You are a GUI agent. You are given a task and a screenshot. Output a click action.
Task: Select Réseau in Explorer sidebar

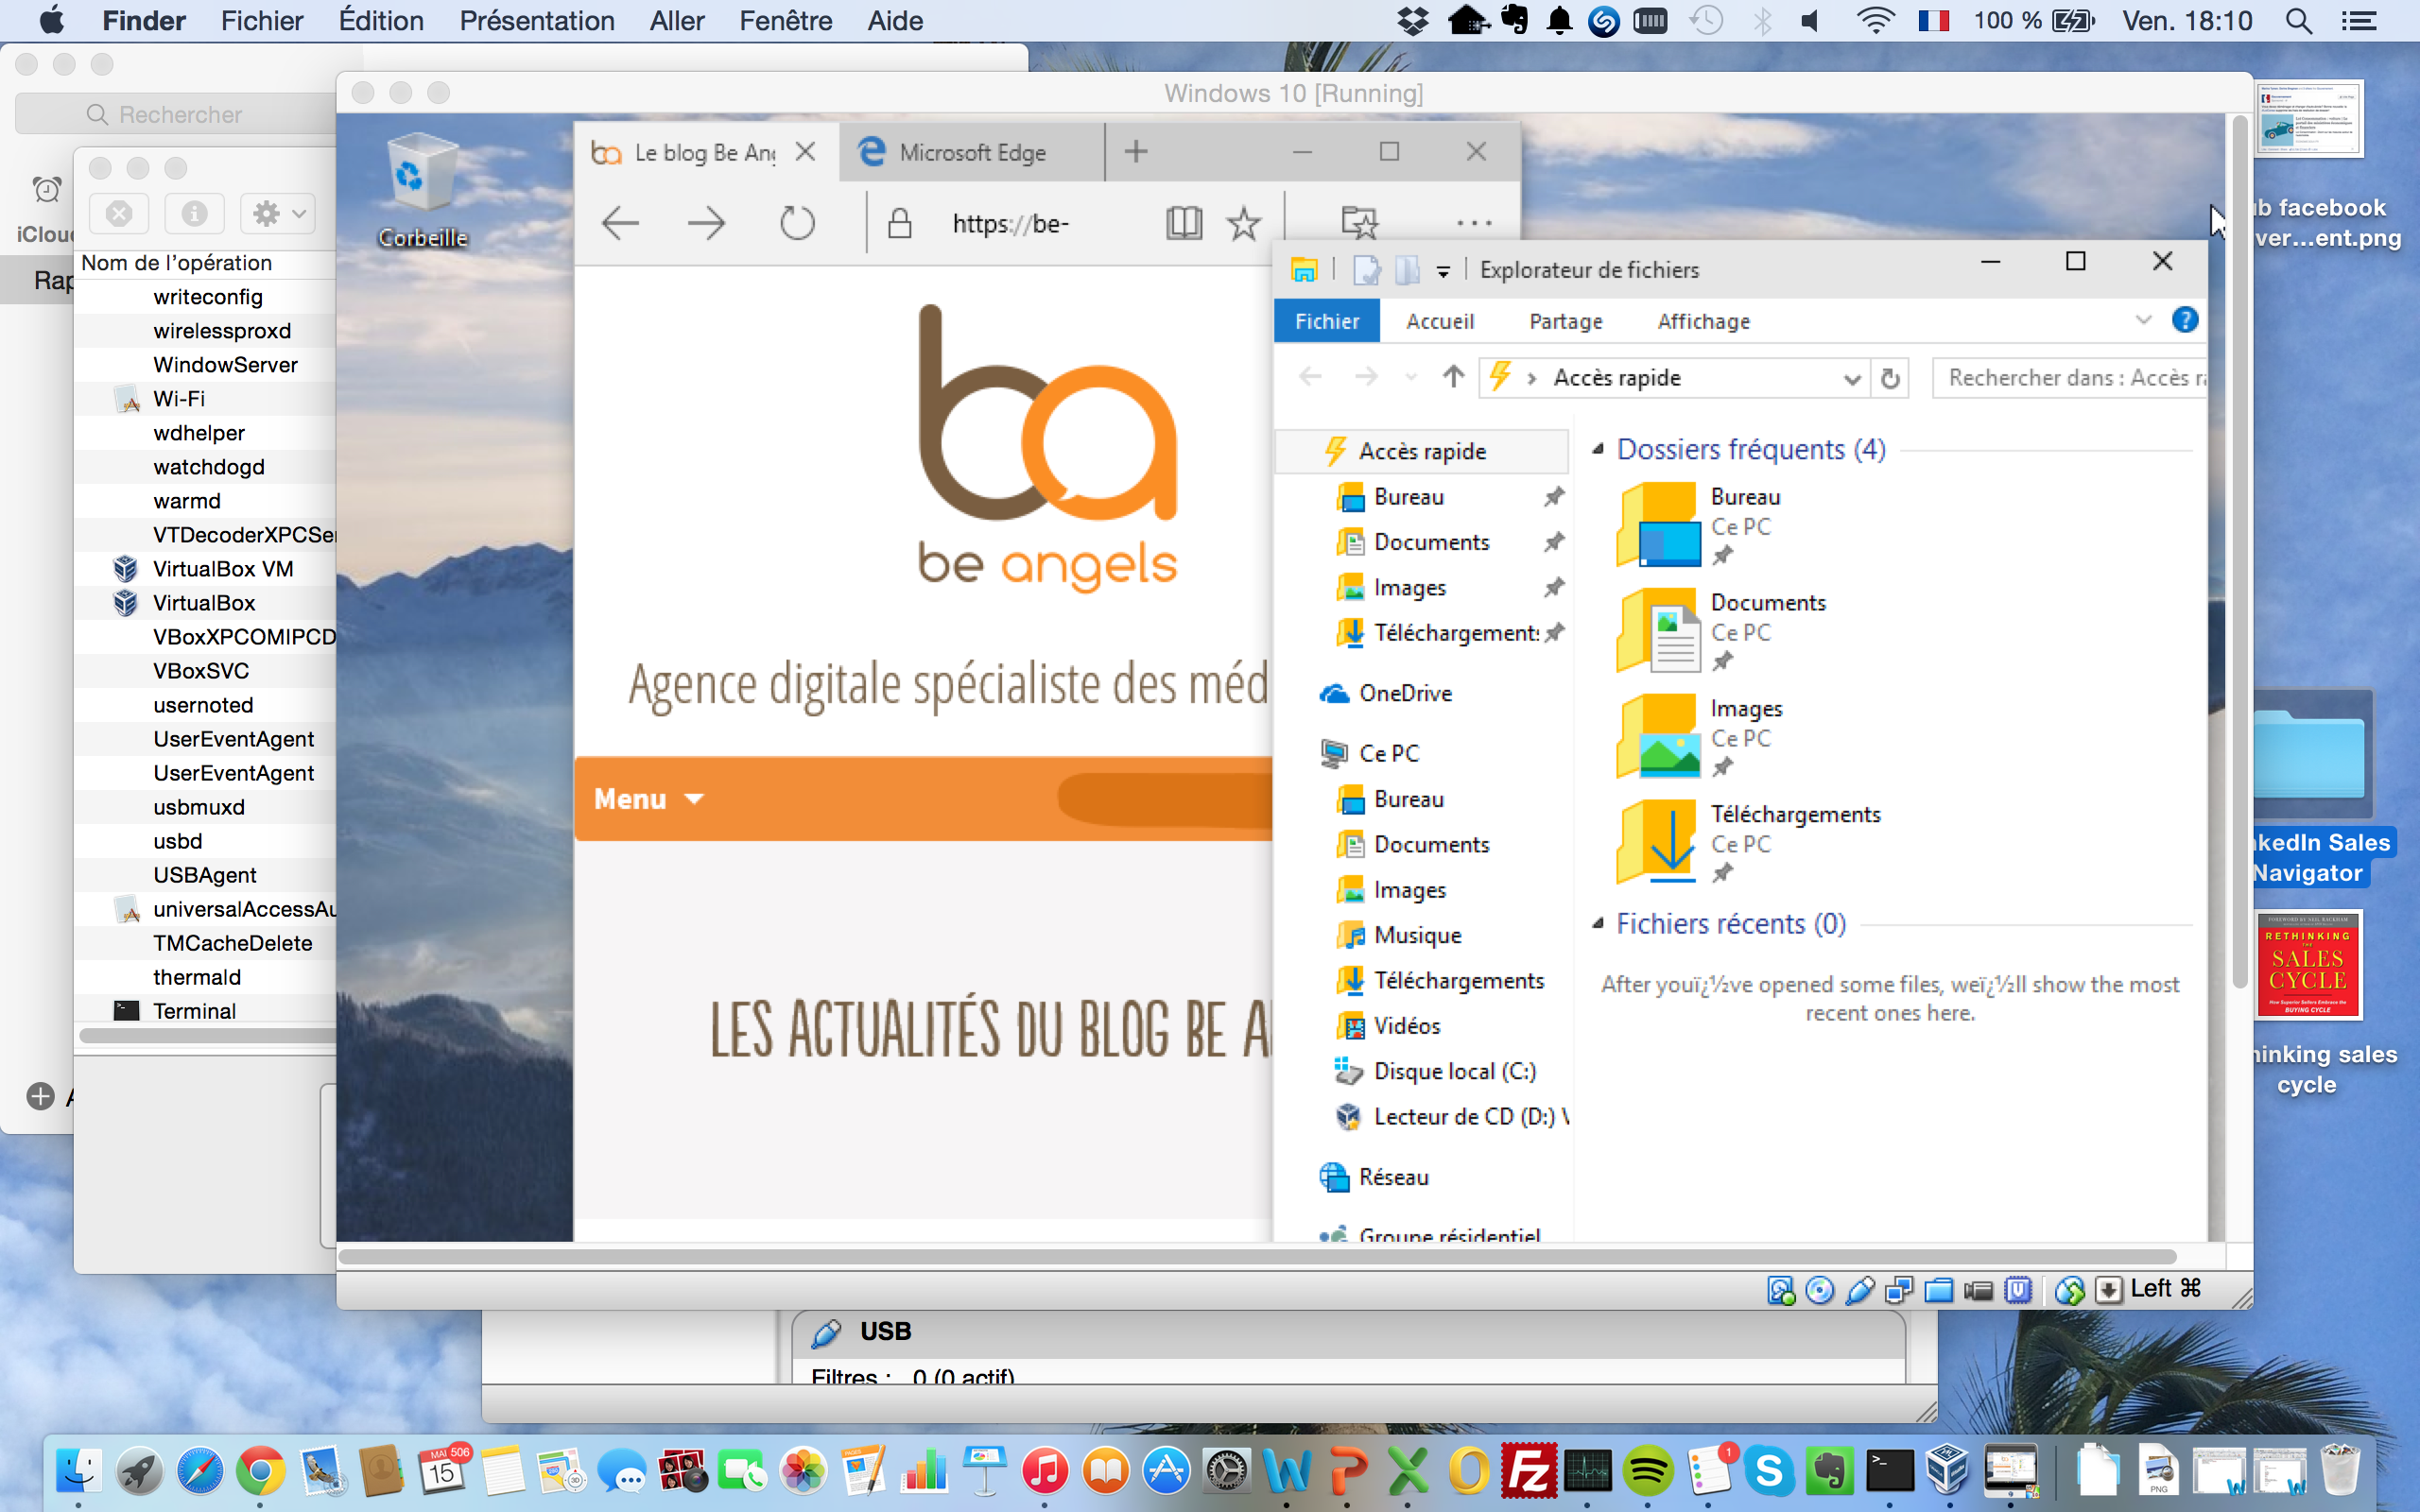pos(1393,1177)
